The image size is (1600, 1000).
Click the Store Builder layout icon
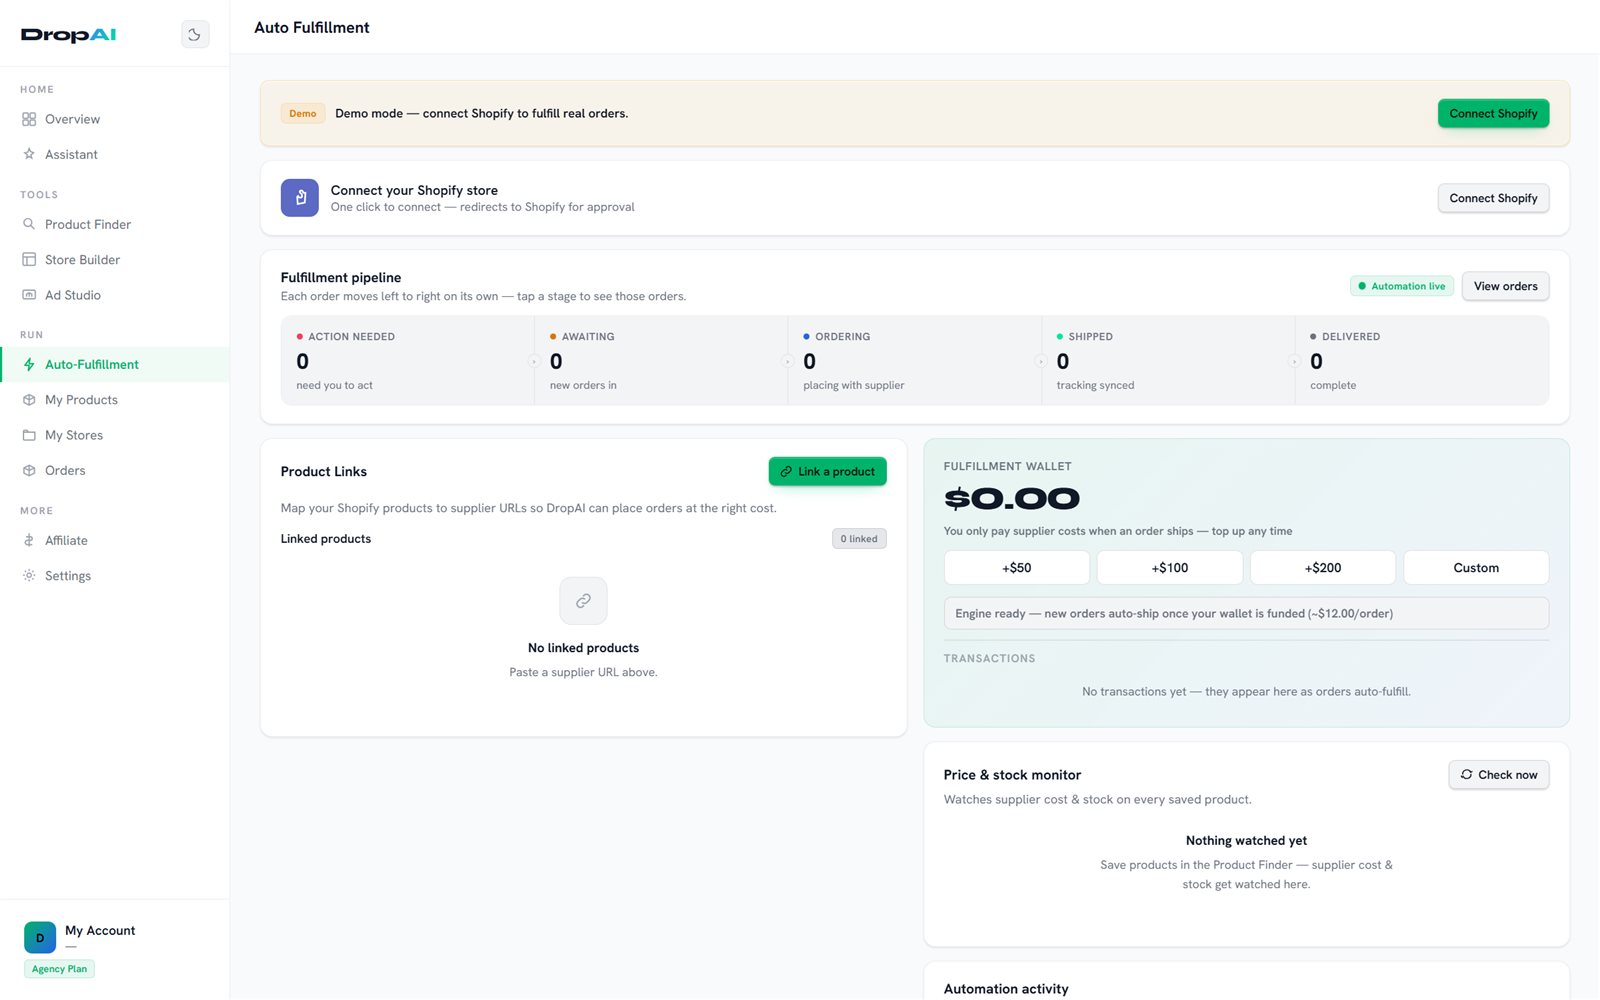(x=29, y=259)
